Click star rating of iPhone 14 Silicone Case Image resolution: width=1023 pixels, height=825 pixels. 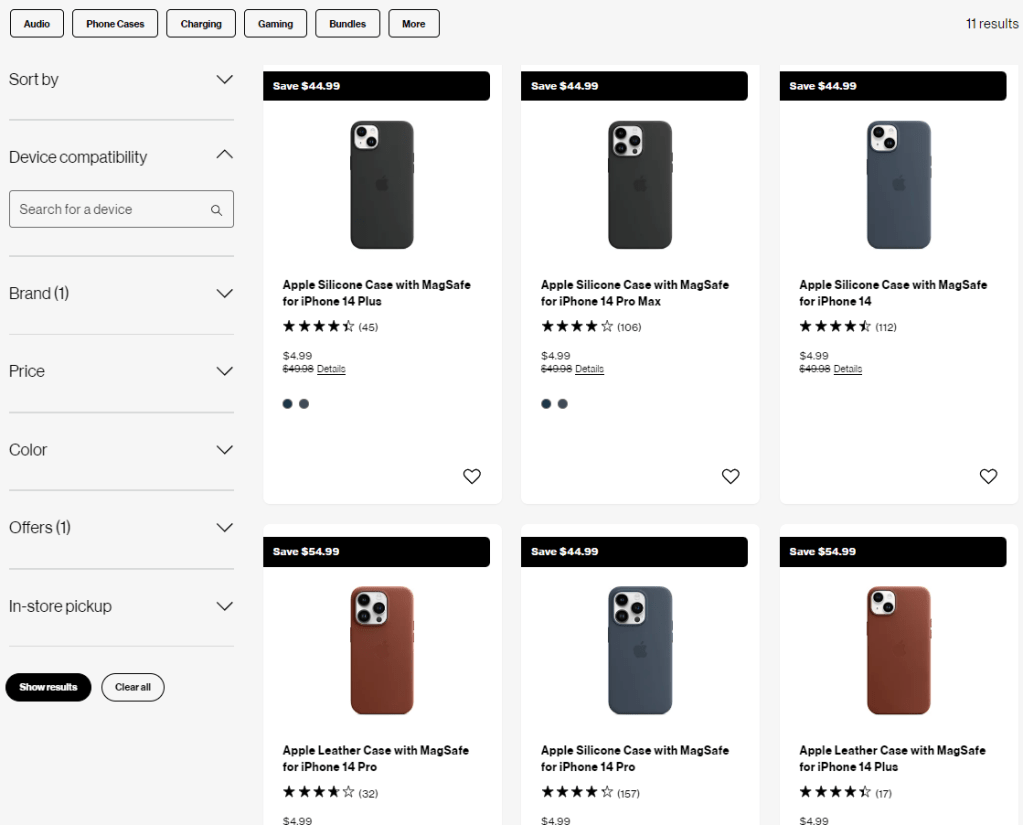pyautogui.click(x=835, y=326)
